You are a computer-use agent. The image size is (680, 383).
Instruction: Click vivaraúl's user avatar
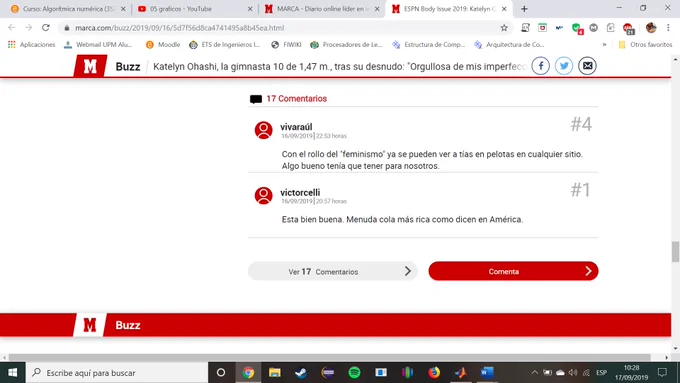pos(263,130)
